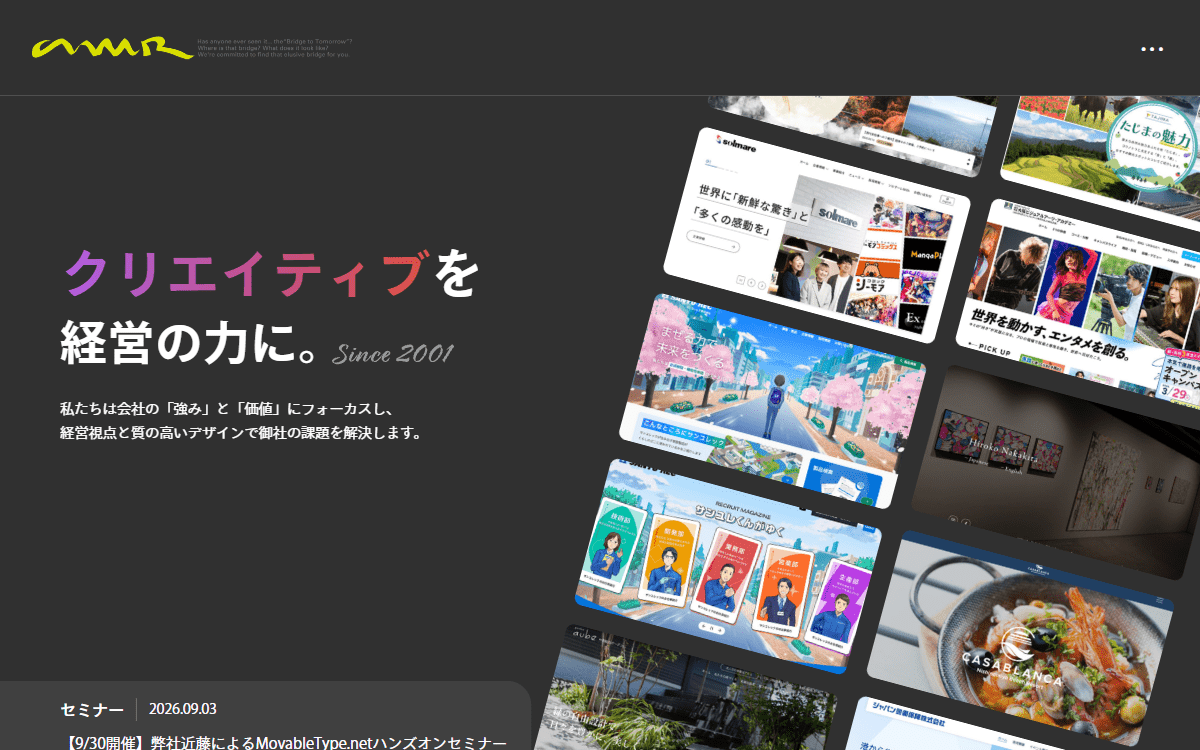1200x750 pixels.
Task: Click the amr logo
Action: 112,48
